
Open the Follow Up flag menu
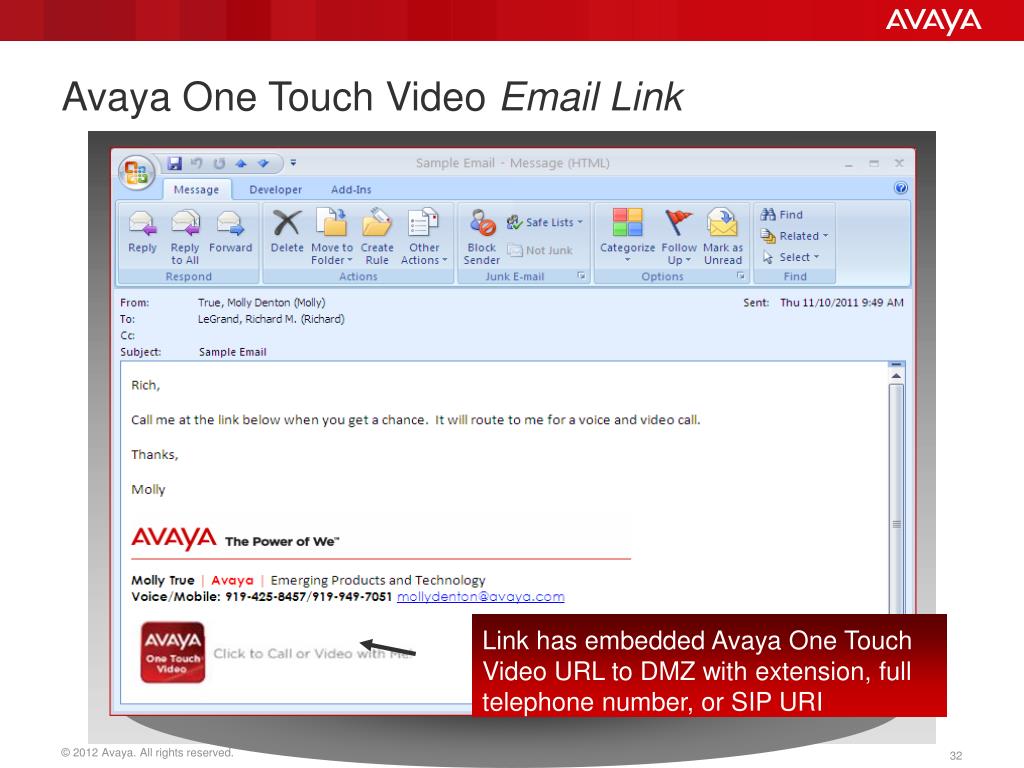pos(679,236)
